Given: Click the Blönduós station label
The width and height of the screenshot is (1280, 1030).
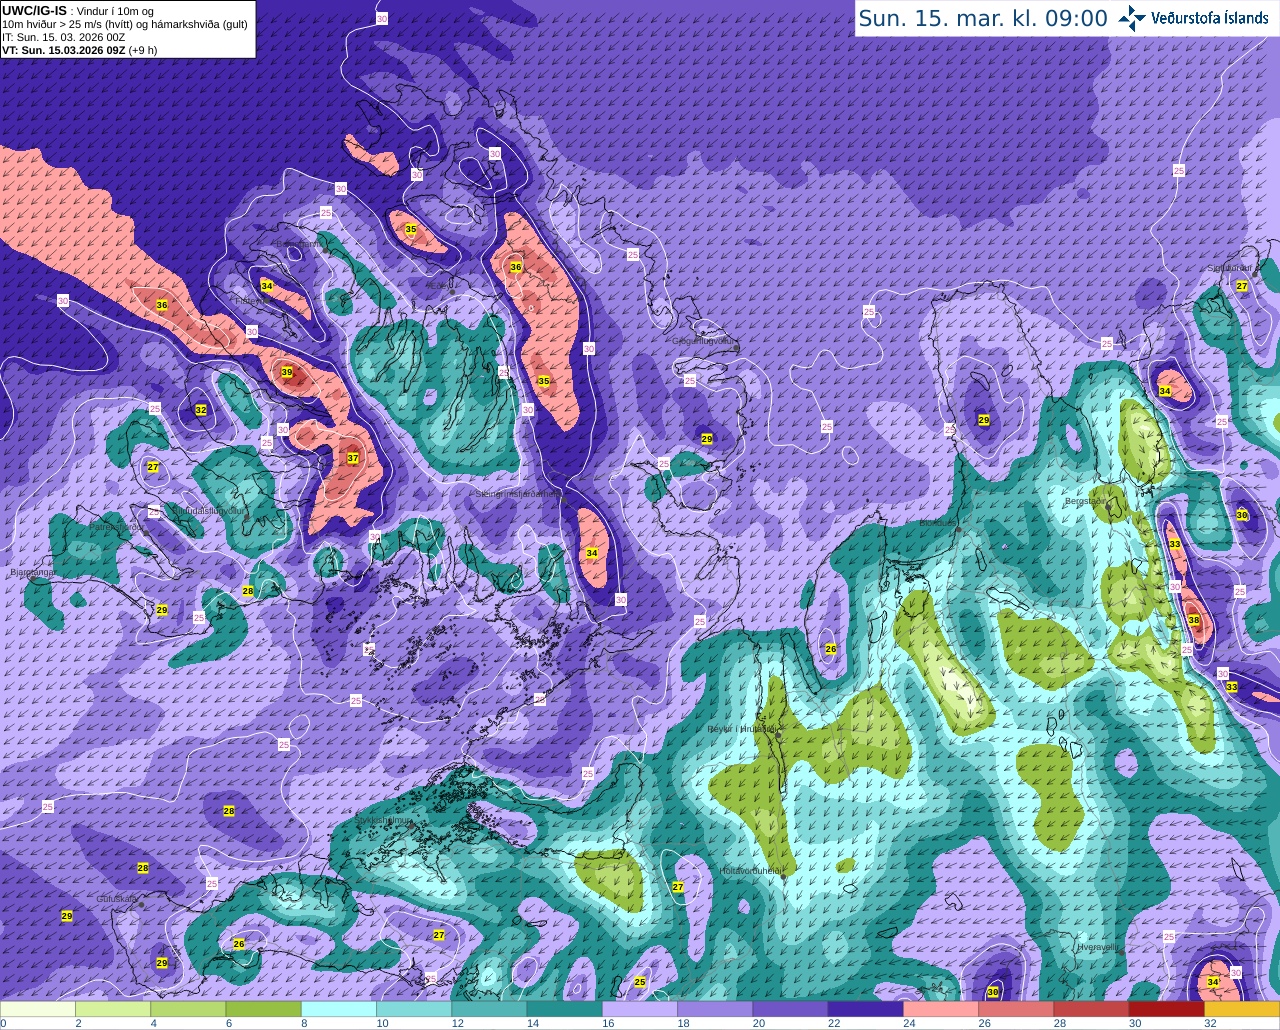Looking at the screenshot, I should point(938,522).
